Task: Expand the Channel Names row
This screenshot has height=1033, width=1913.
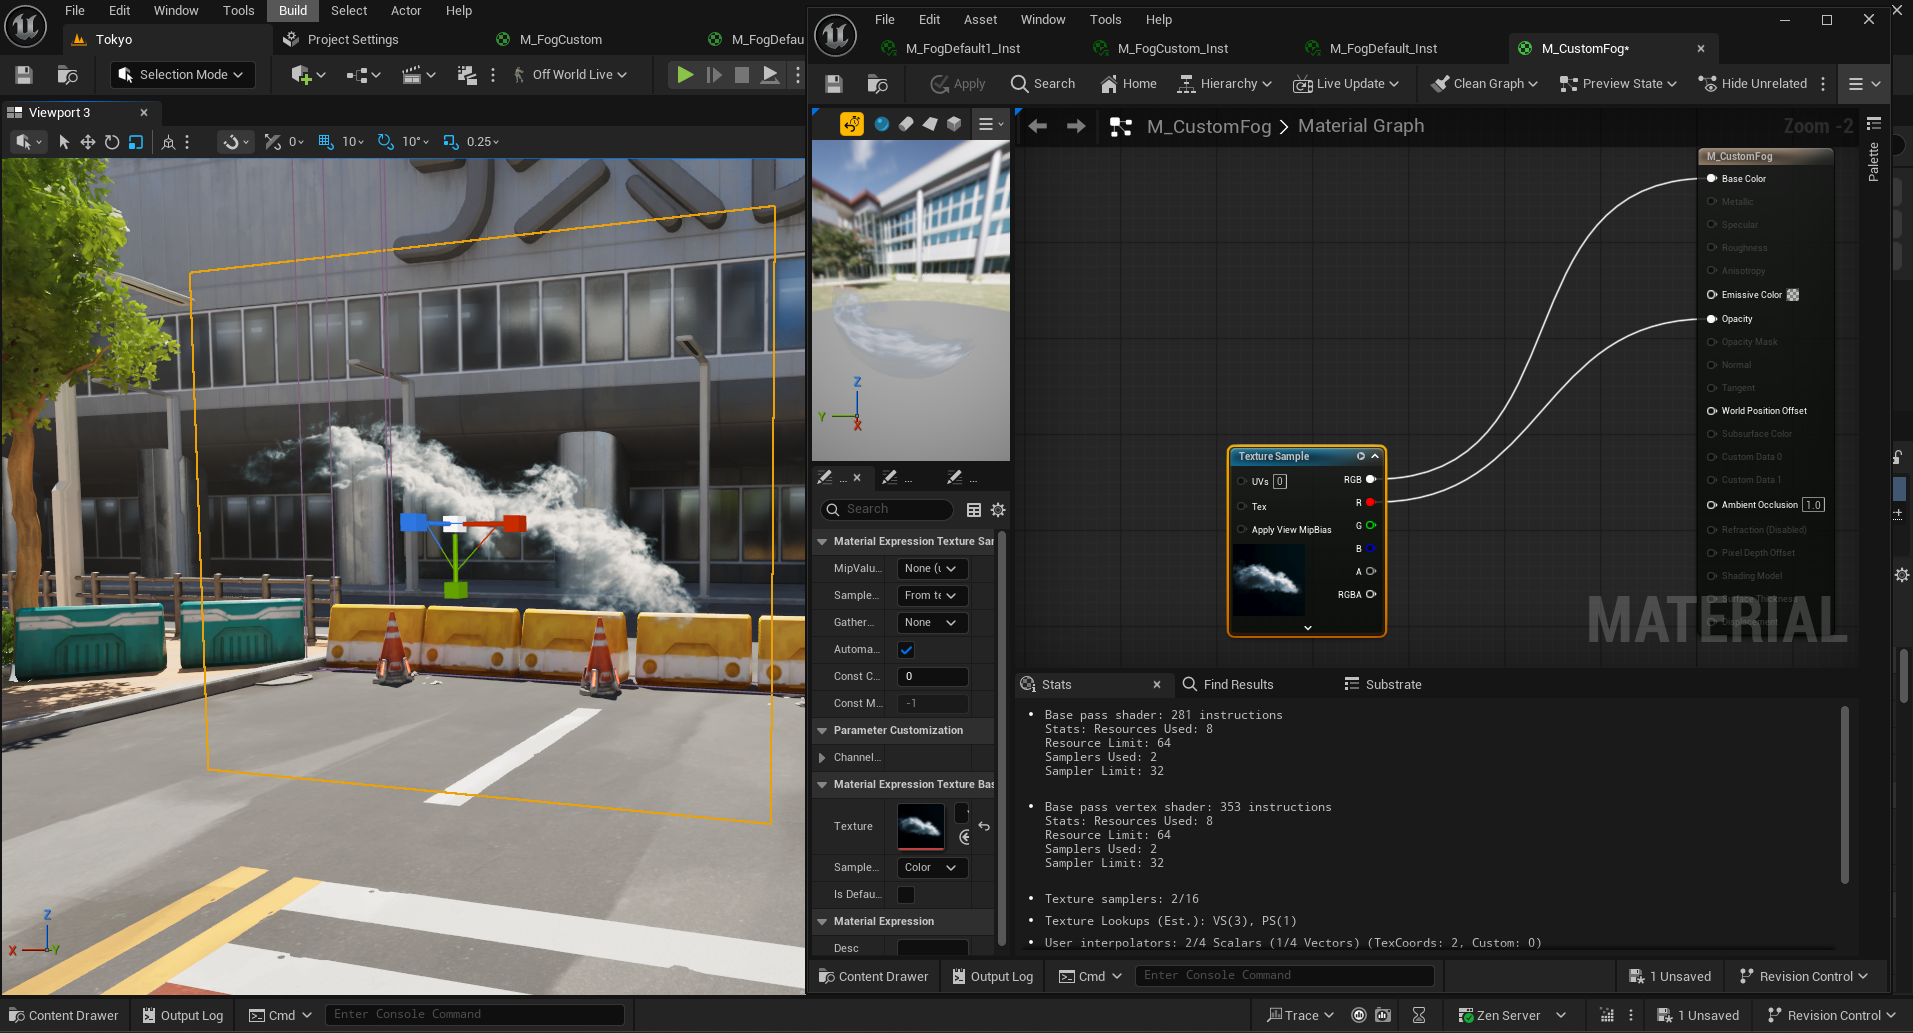Action: (822, 758)
